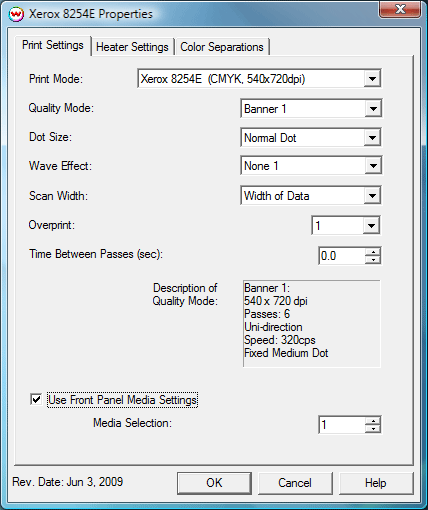
Task: Open the Heater Settings tab
Action: point(132,47)
